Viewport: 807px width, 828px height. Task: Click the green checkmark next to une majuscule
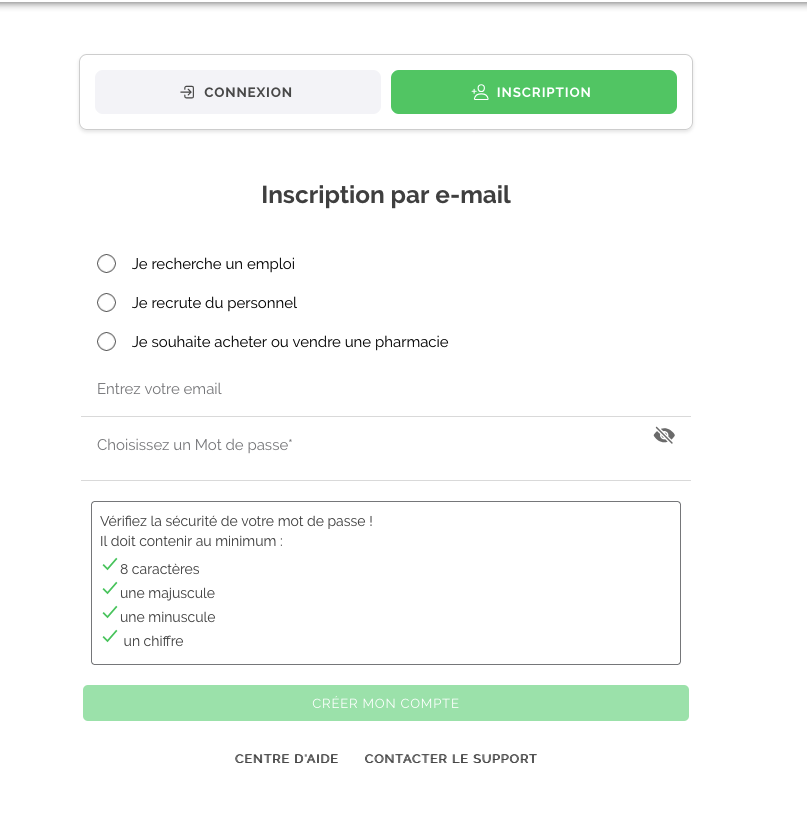pos(109,589)
